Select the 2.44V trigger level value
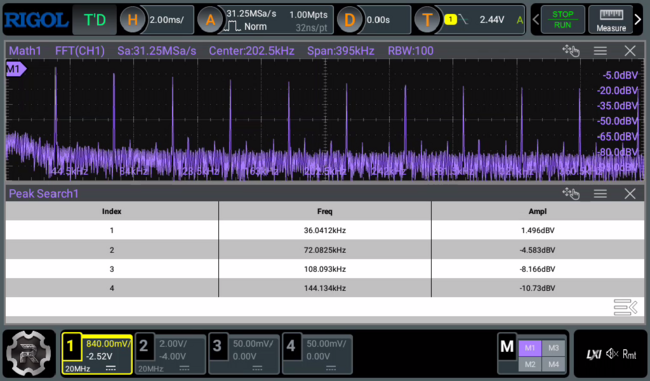 click(x=492, y=19)
